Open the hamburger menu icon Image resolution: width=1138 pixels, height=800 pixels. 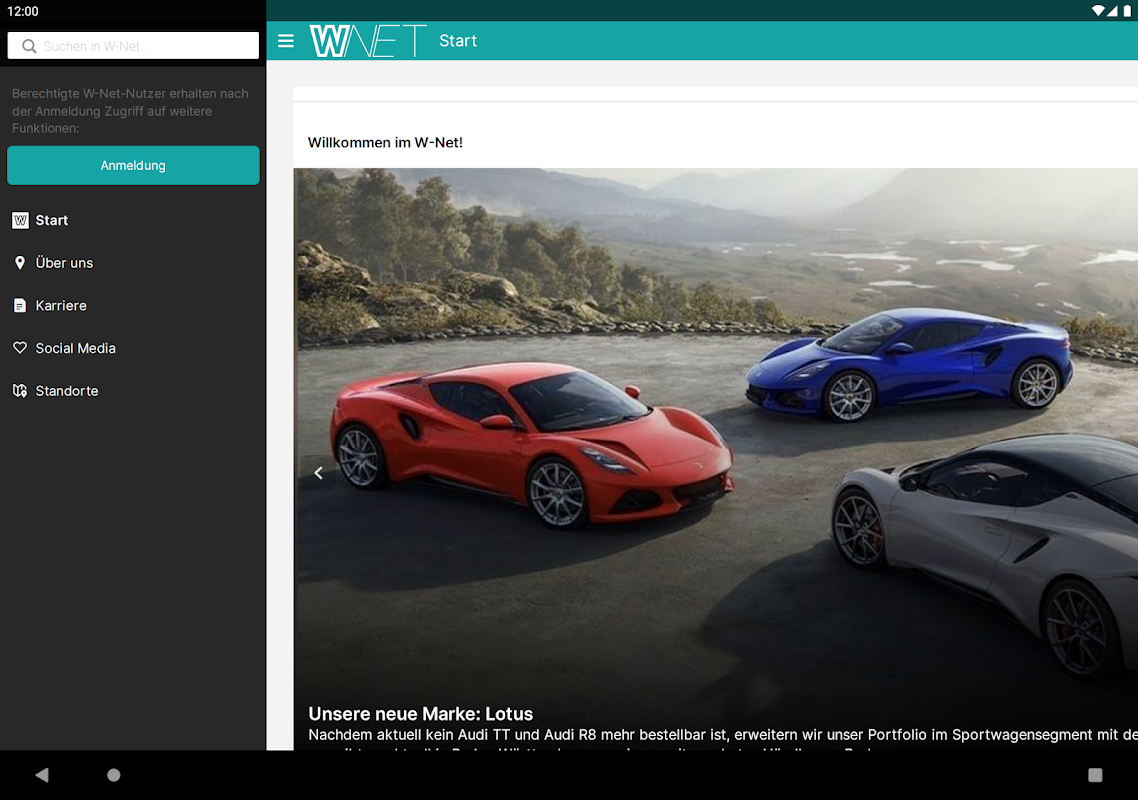tap(286, 41)
